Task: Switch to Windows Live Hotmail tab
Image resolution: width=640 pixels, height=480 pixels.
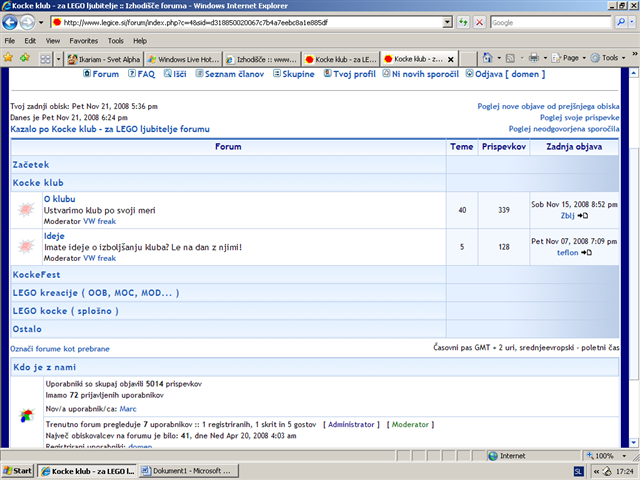Action: coord(183,60)
